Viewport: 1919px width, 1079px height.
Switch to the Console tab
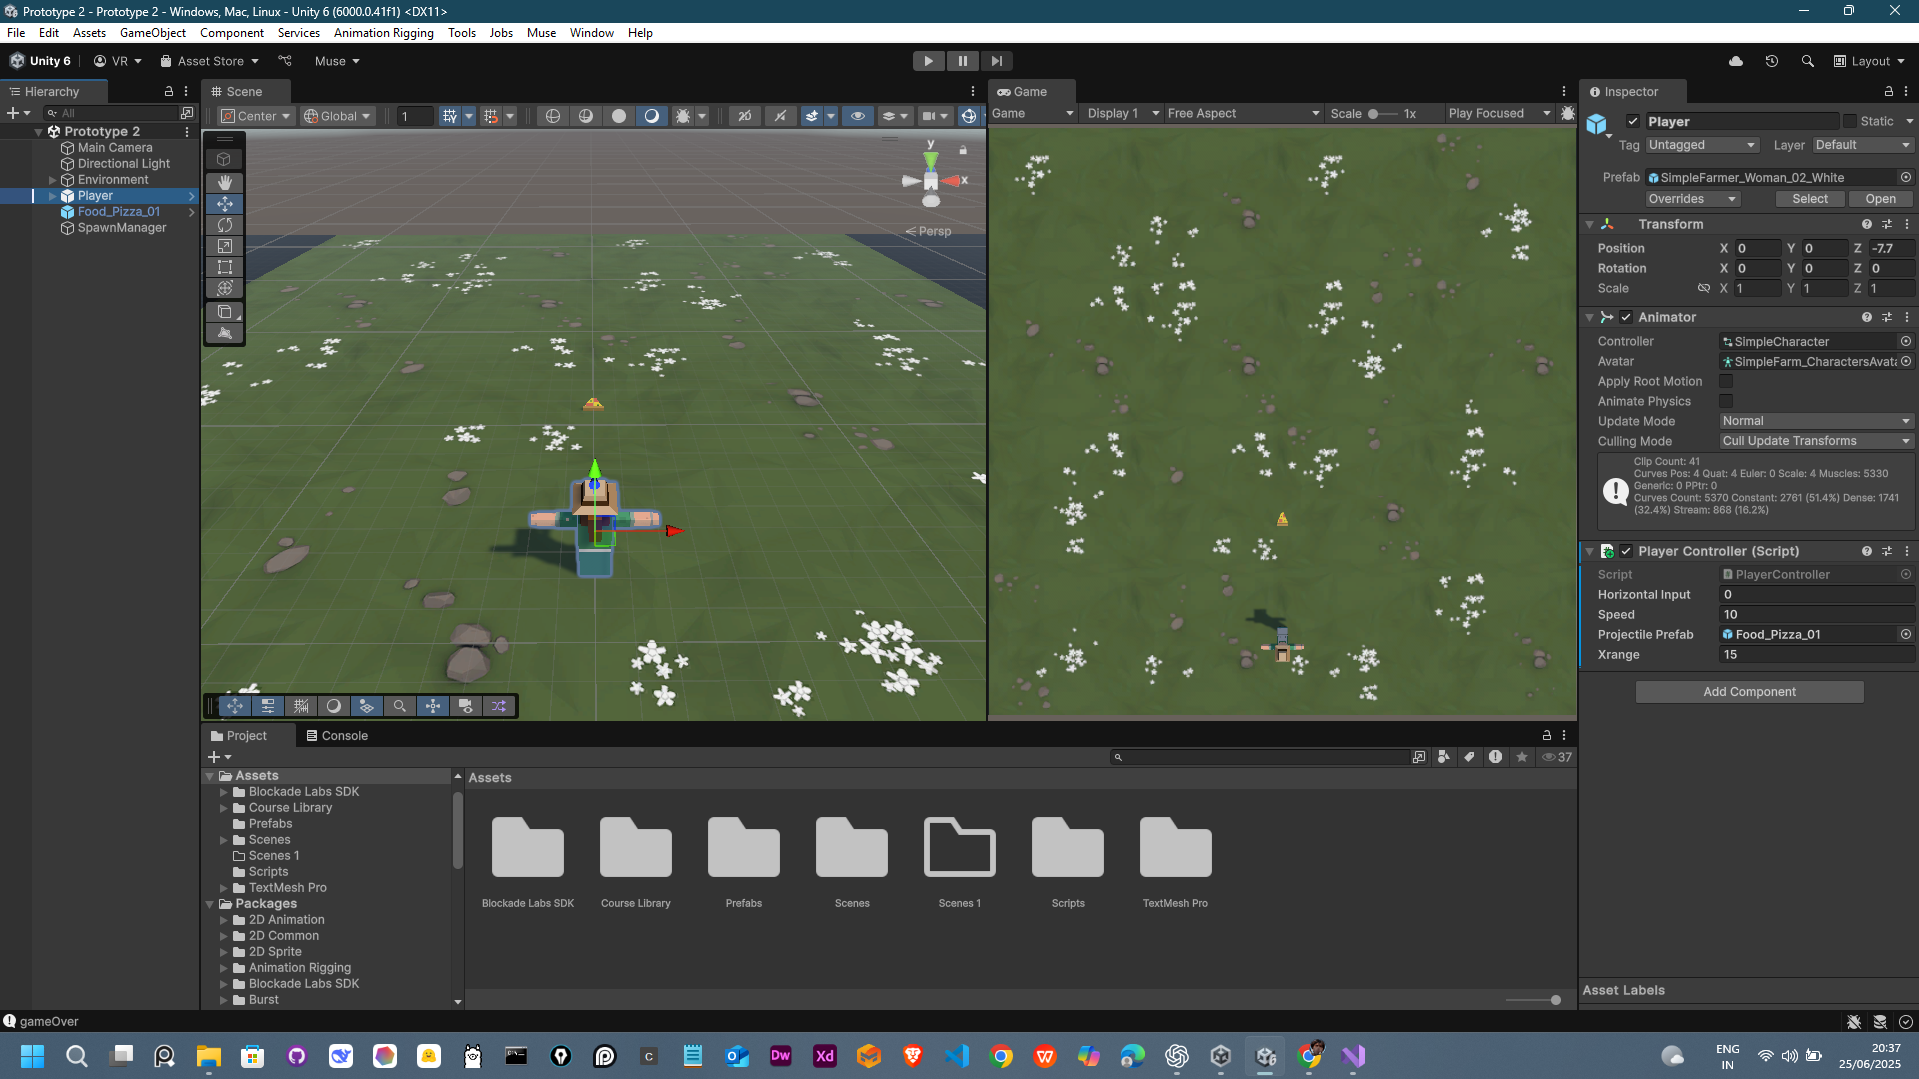[x=337, y=735]
